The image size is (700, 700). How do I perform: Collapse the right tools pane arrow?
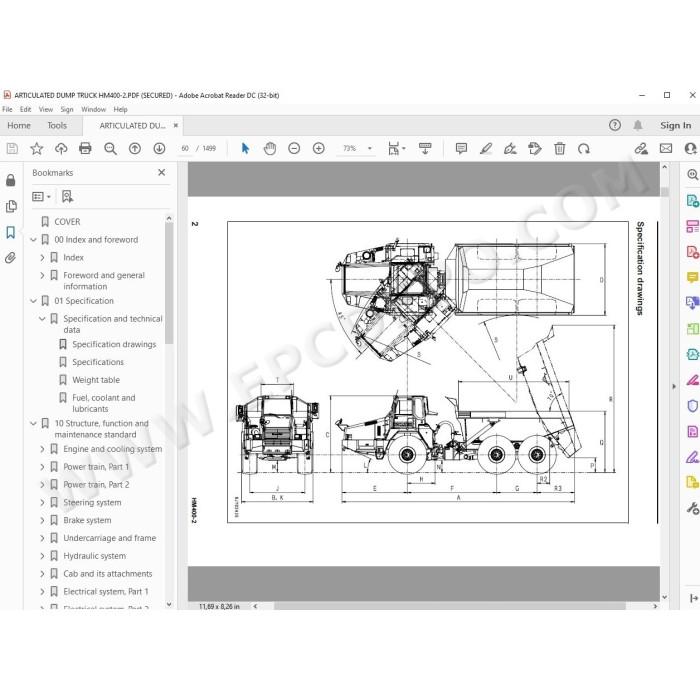click(674, 386)
